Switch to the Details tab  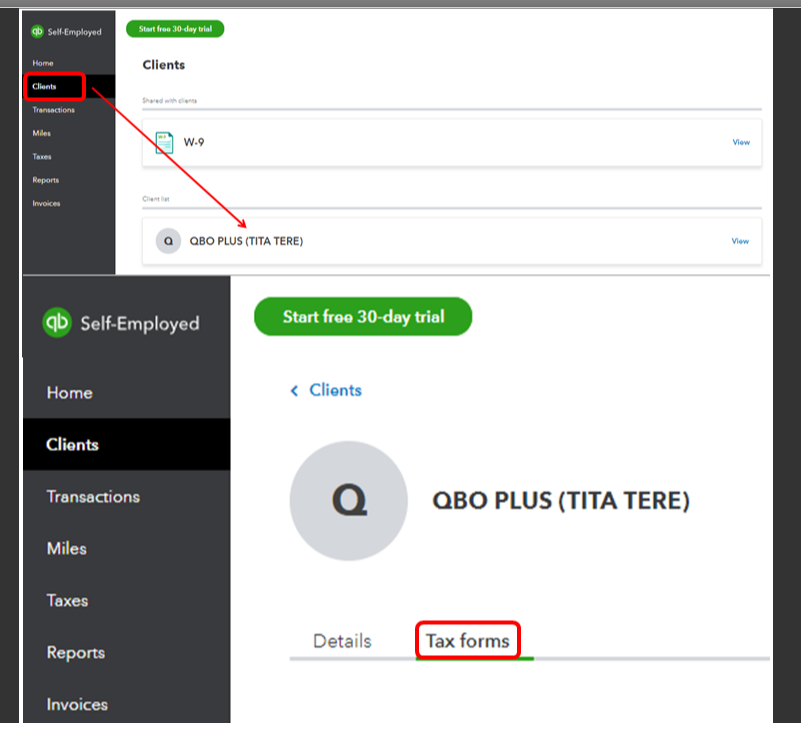342,641
